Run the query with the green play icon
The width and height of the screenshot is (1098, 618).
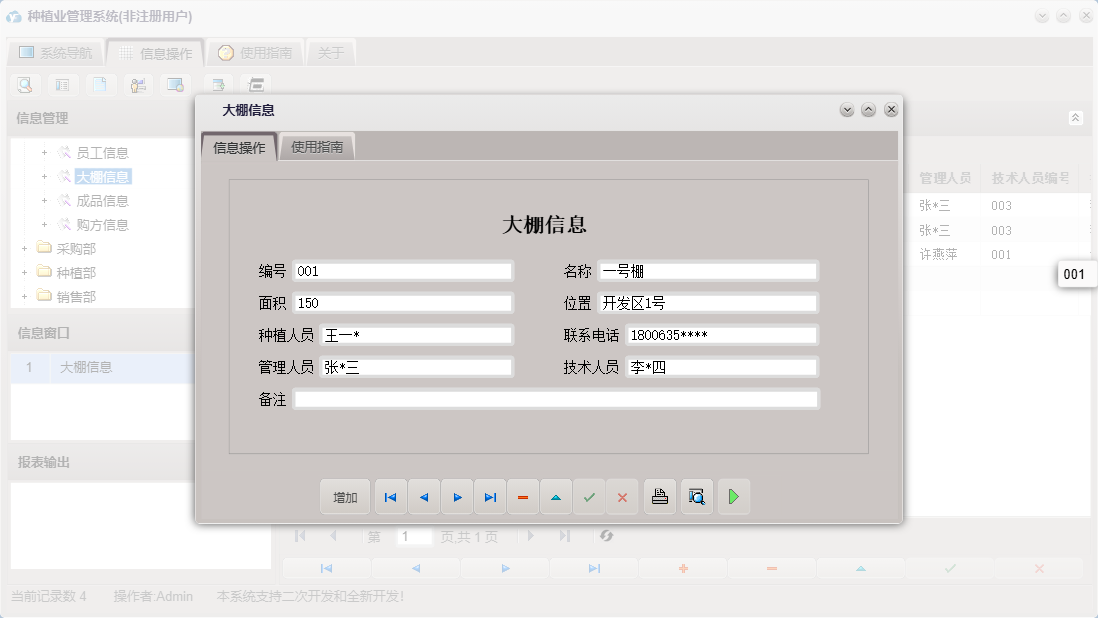tap(733, 496)
